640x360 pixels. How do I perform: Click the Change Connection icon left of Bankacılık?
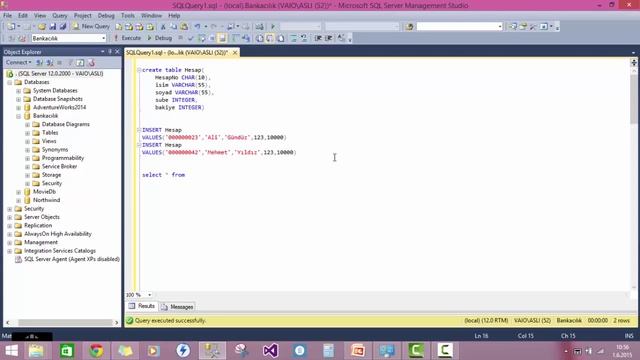point(22,38)
